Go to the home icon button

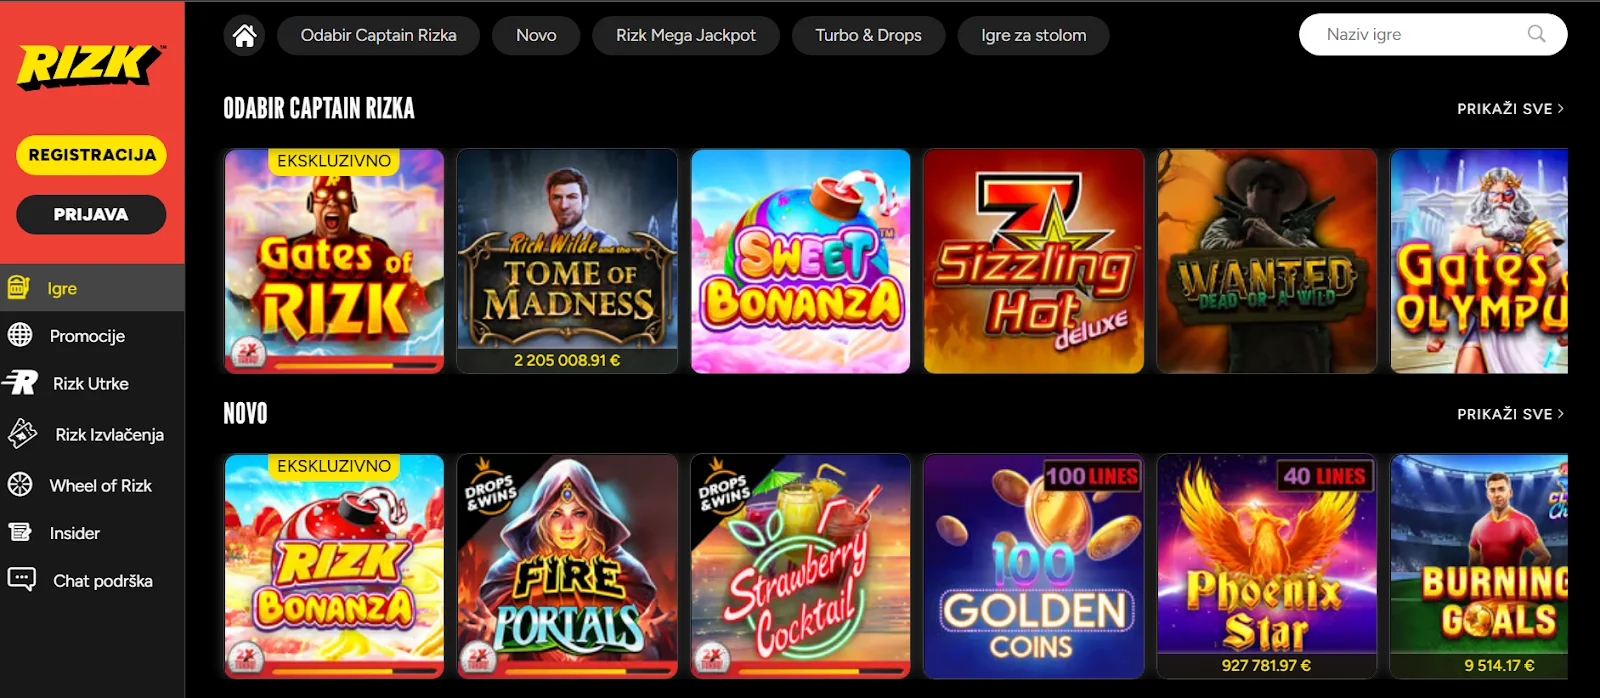(245, 35)
